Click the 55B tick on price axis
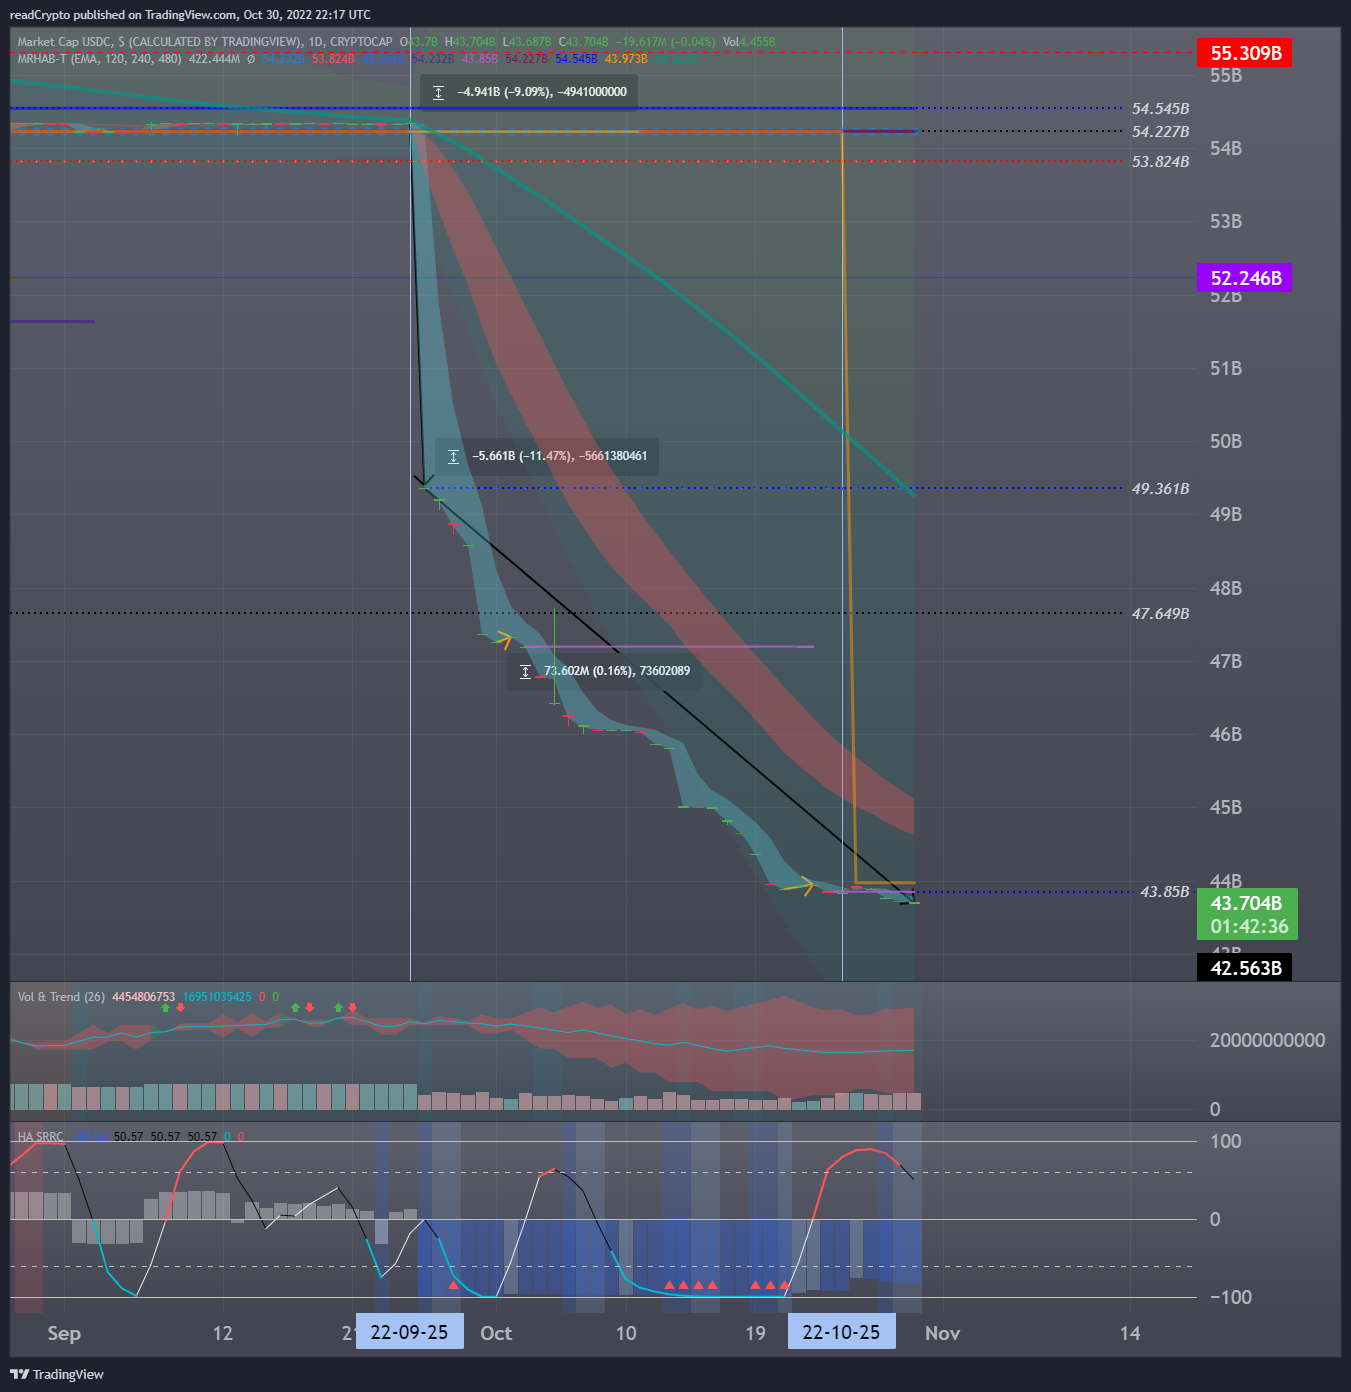Image resolution: width=1351 pixels, height=1392 pixels. point(1226,76)
